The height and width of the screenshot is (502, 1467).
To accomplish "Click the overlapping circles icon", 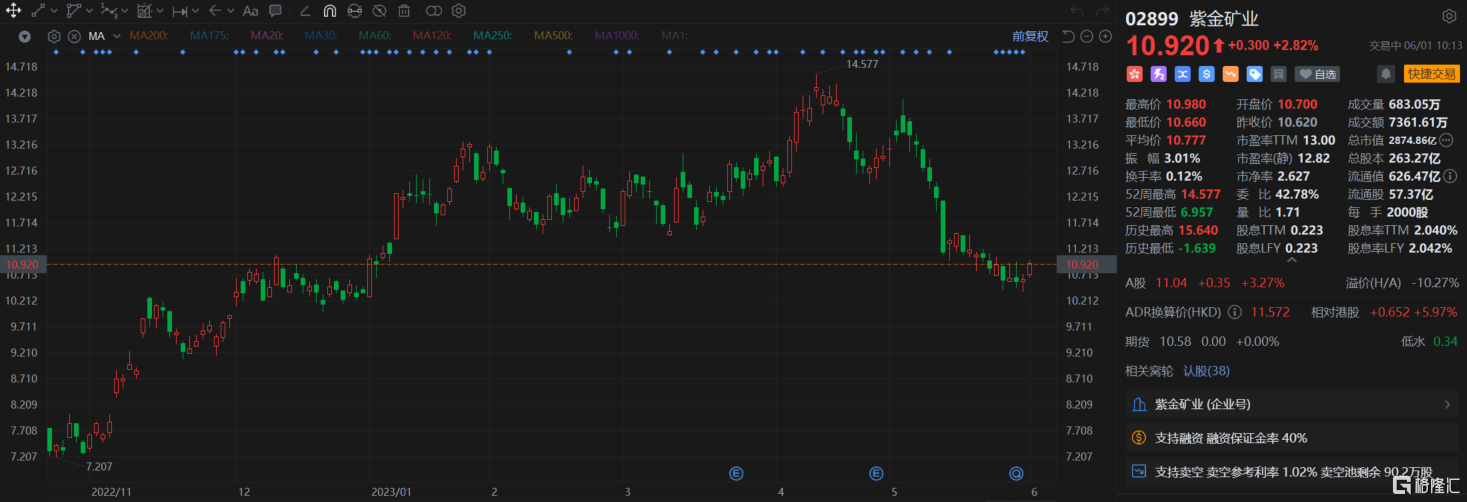I will (x=433, y=11).
